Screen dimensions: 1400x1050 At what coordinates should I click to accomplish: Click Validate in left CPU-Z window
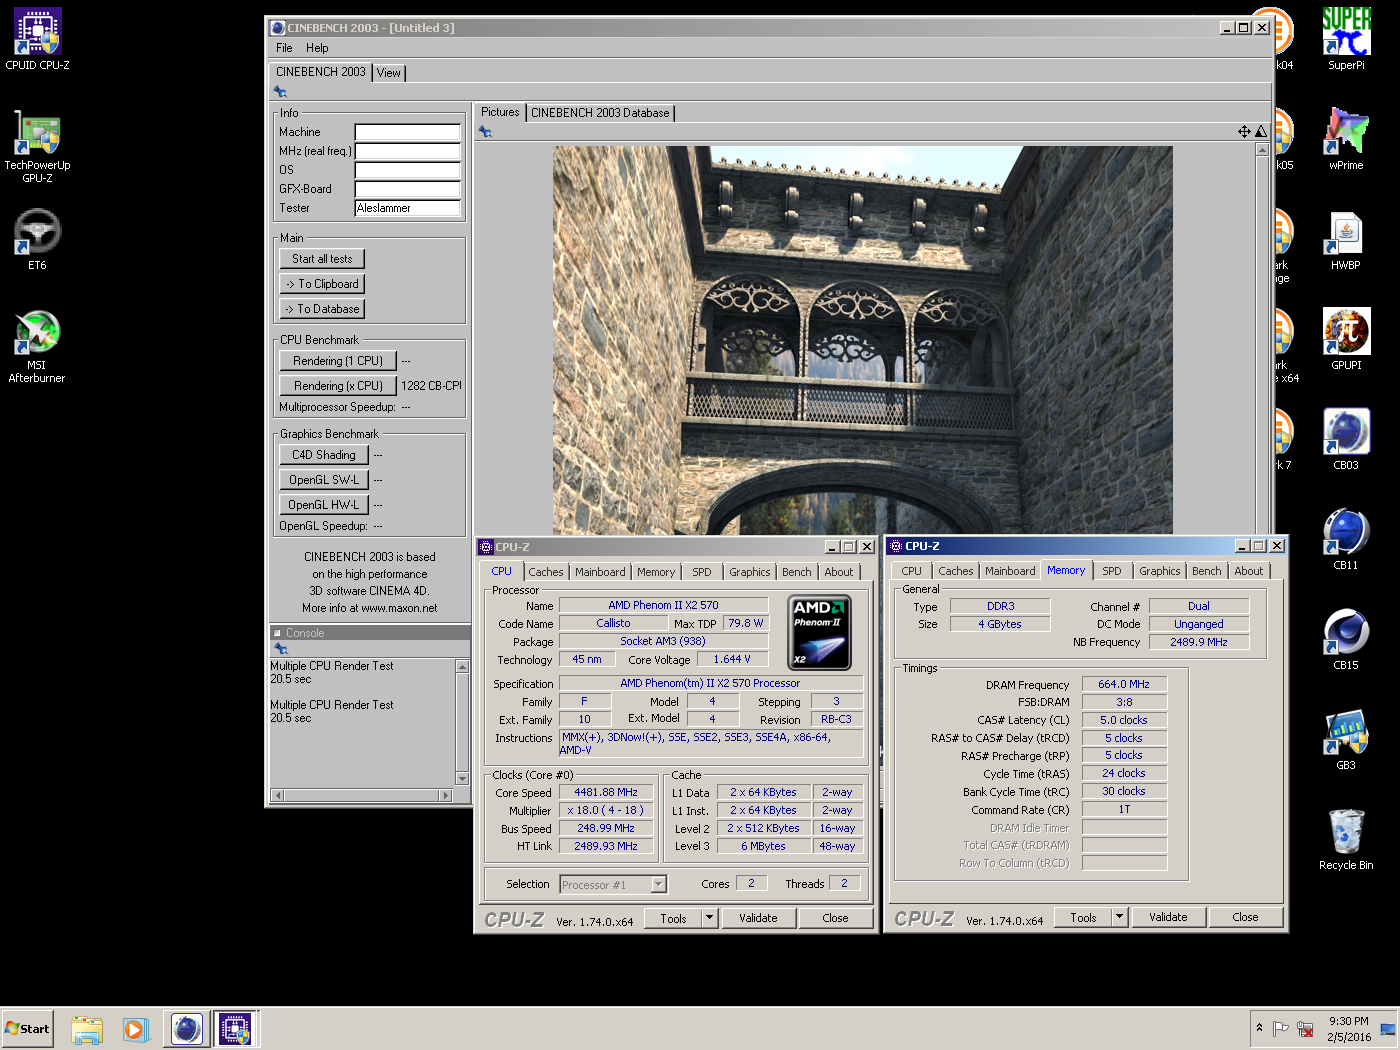pyautogui.click(x=758, y=918)
